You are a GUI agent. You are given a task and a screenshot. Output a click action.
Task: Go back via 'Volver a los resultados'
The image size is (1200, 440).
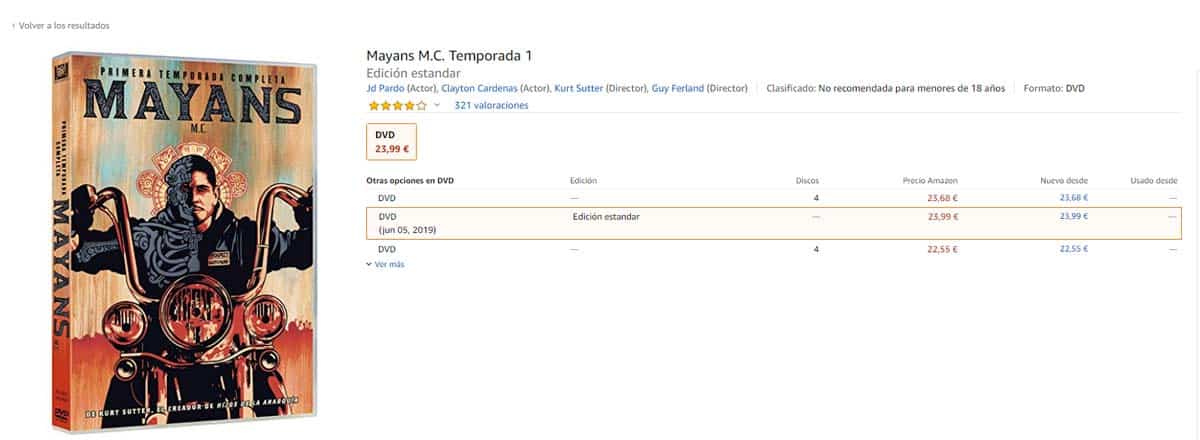pos(61,25)
